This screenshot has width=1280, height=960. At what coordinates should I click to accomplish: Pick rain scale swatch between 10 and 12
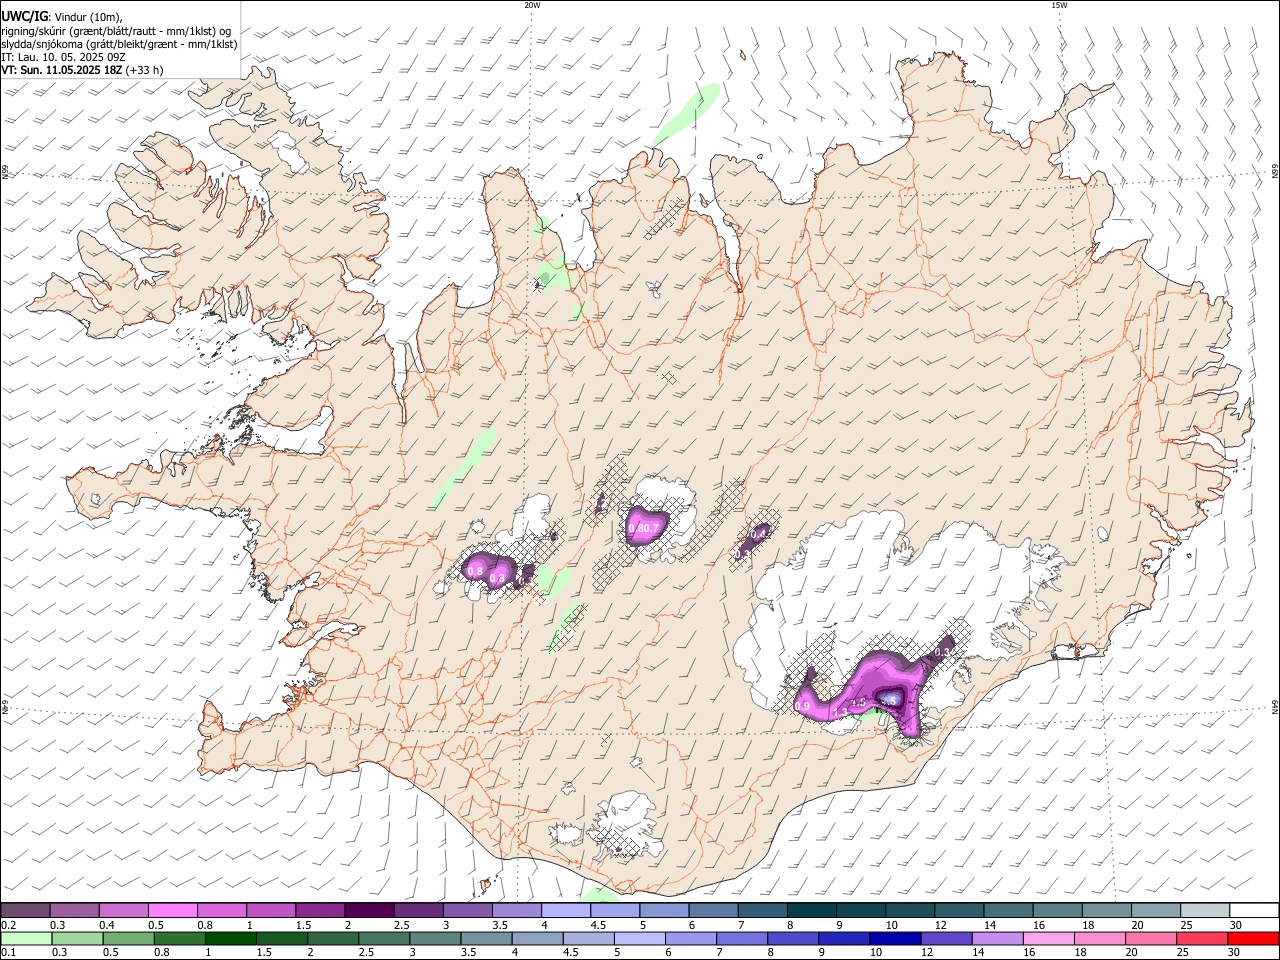coord(895,939)
